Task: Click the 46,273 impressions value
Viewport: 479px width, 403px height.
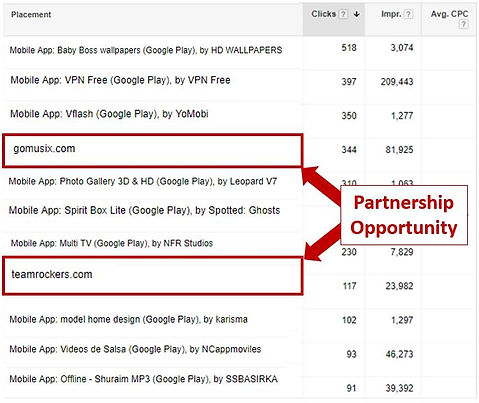Action: [399, 354]
